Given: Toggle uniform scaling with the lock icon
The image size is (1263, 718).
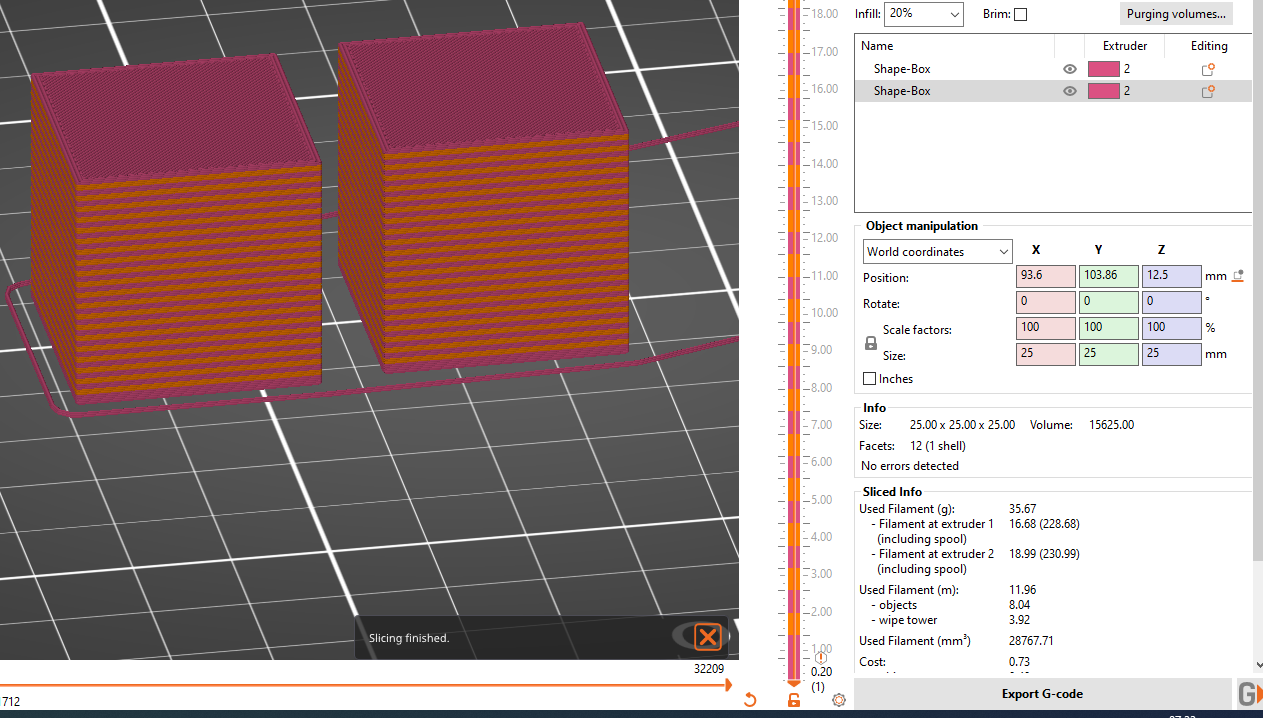Looking at the screenshot, I should point(870,343).
